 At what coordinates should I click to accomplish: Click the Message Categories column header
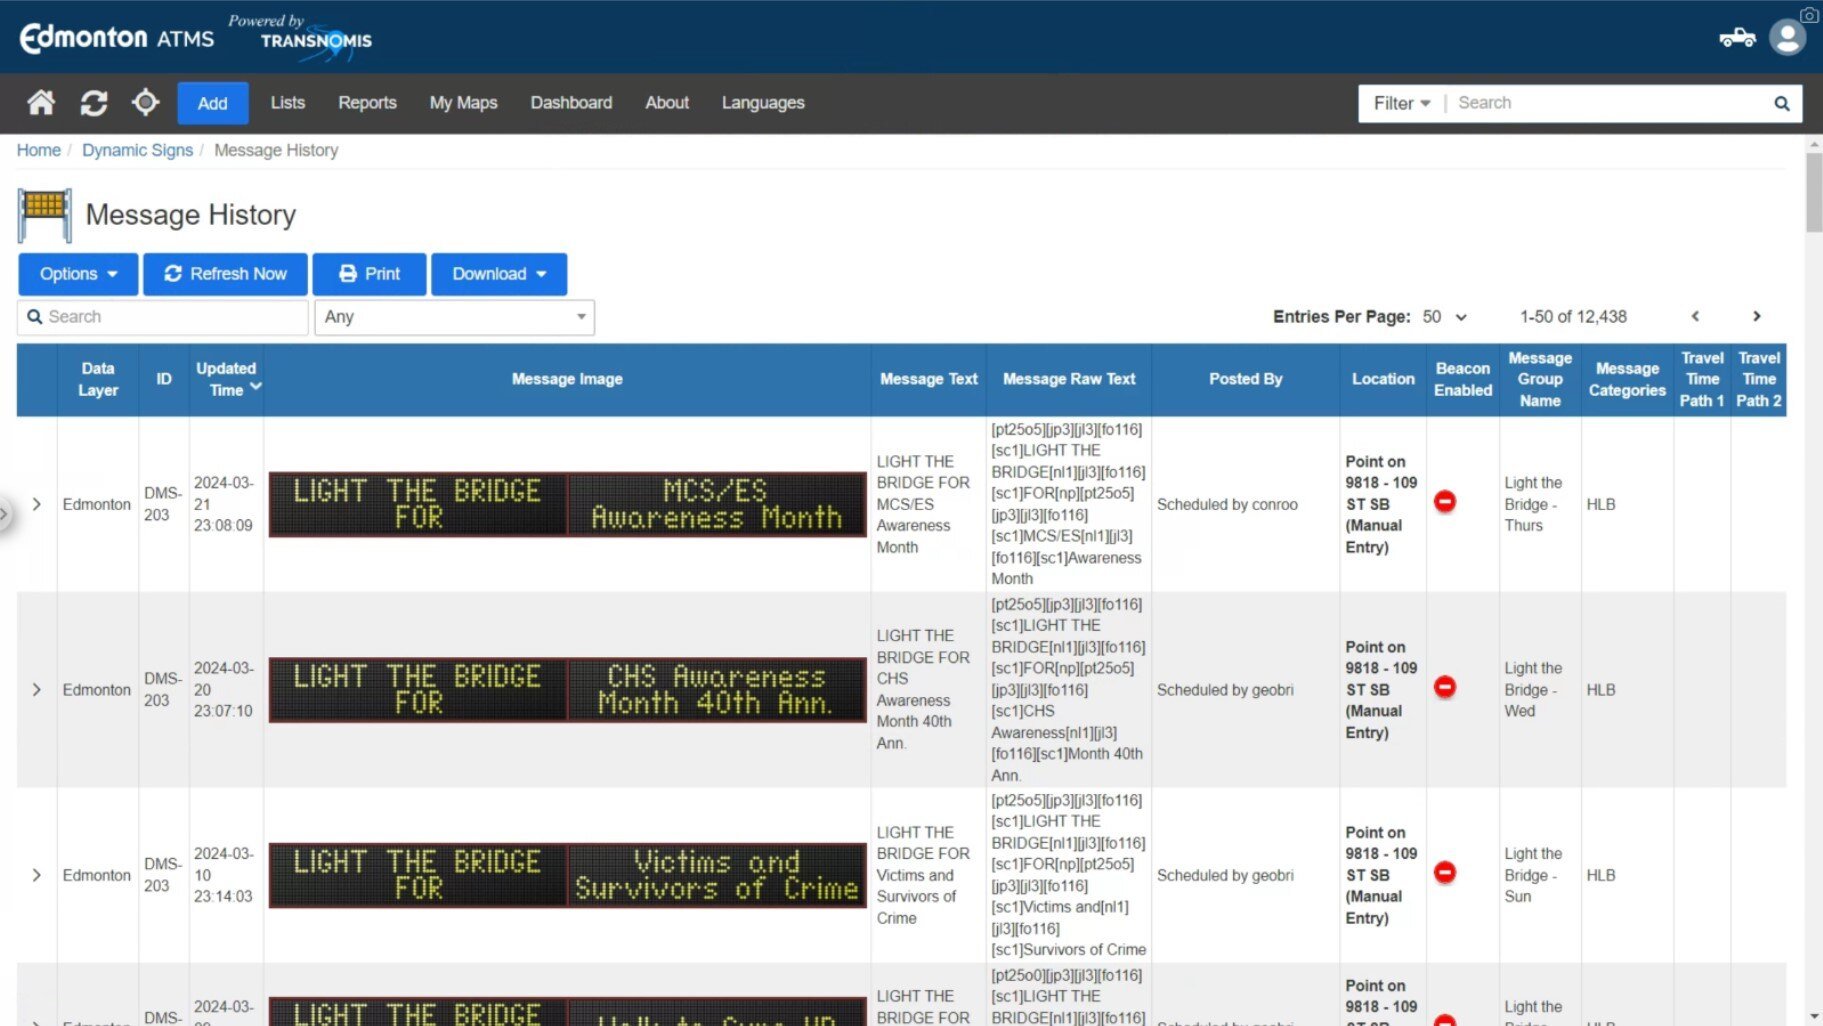[1627, 379]
